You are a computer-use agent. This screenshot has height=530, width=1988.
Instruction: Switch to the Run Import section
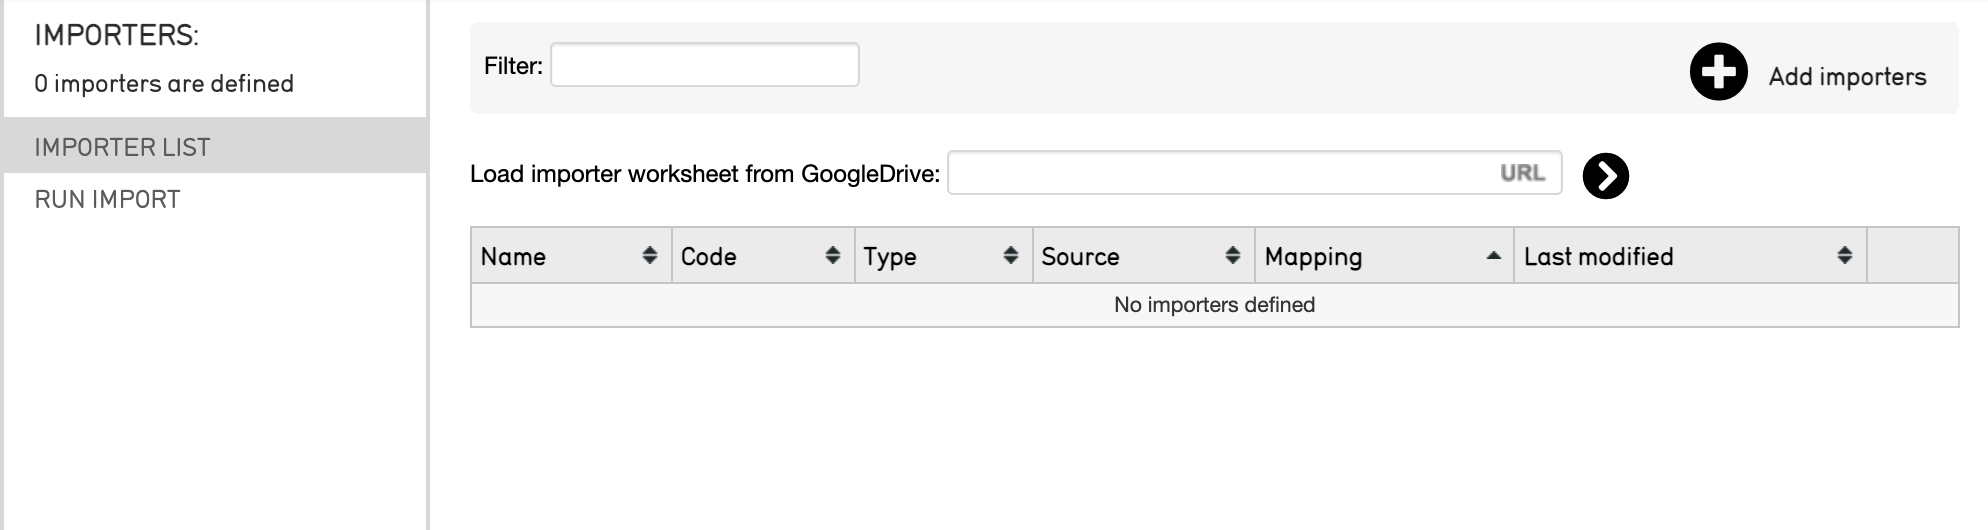coord(107,199)
